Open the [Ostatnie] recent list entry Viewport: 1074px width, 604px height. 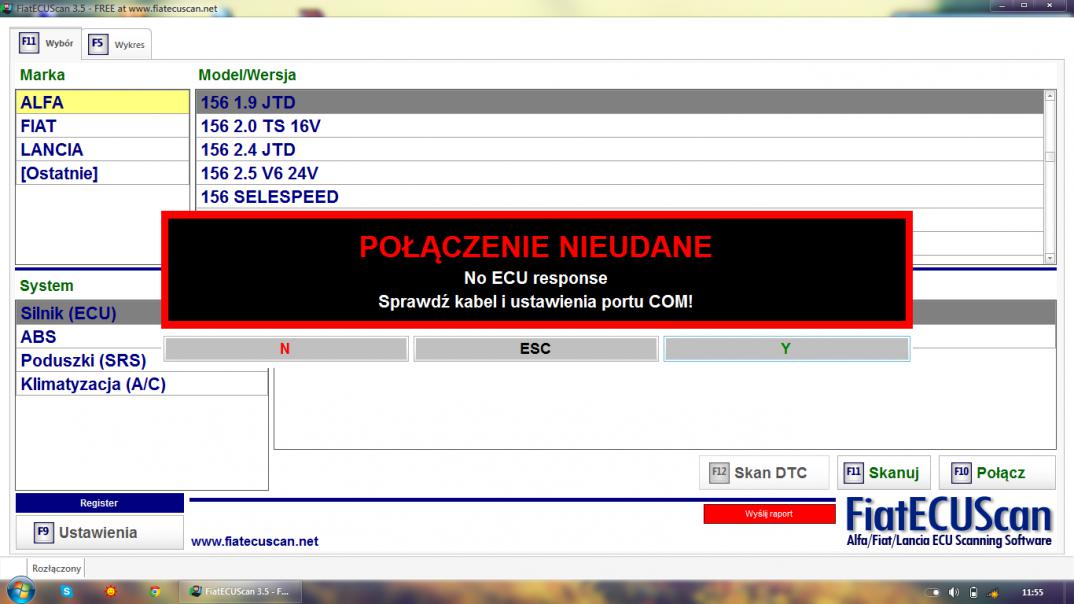click(x=102, y=173)
